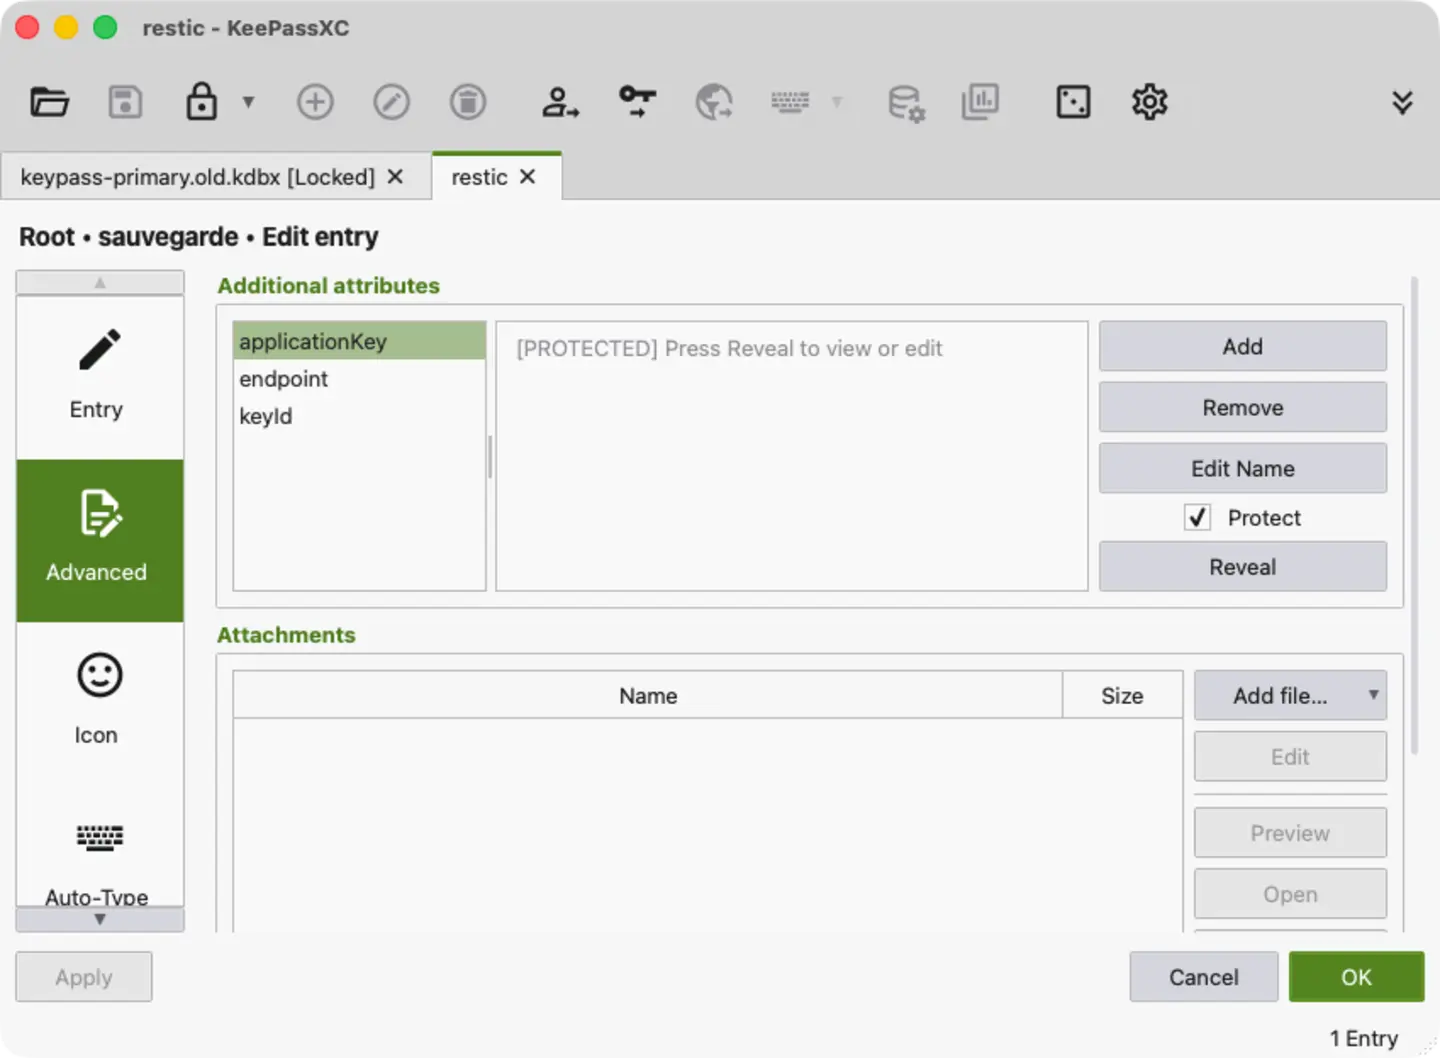Open application settings gear icon
The height and width of the screenshot is (1058, 1440).
point(1150,102)
